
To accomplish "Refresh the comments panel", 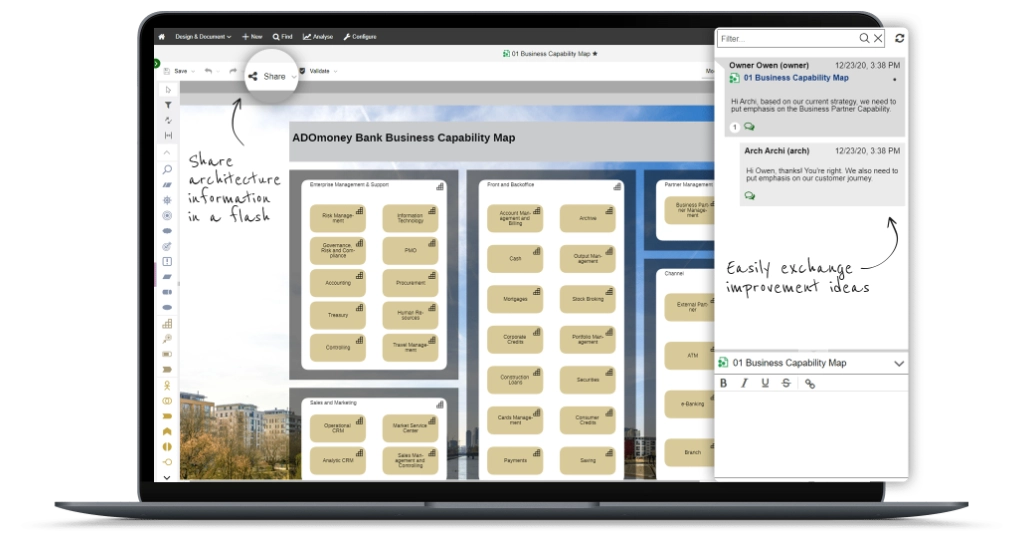I will click(x=900, y=38).
